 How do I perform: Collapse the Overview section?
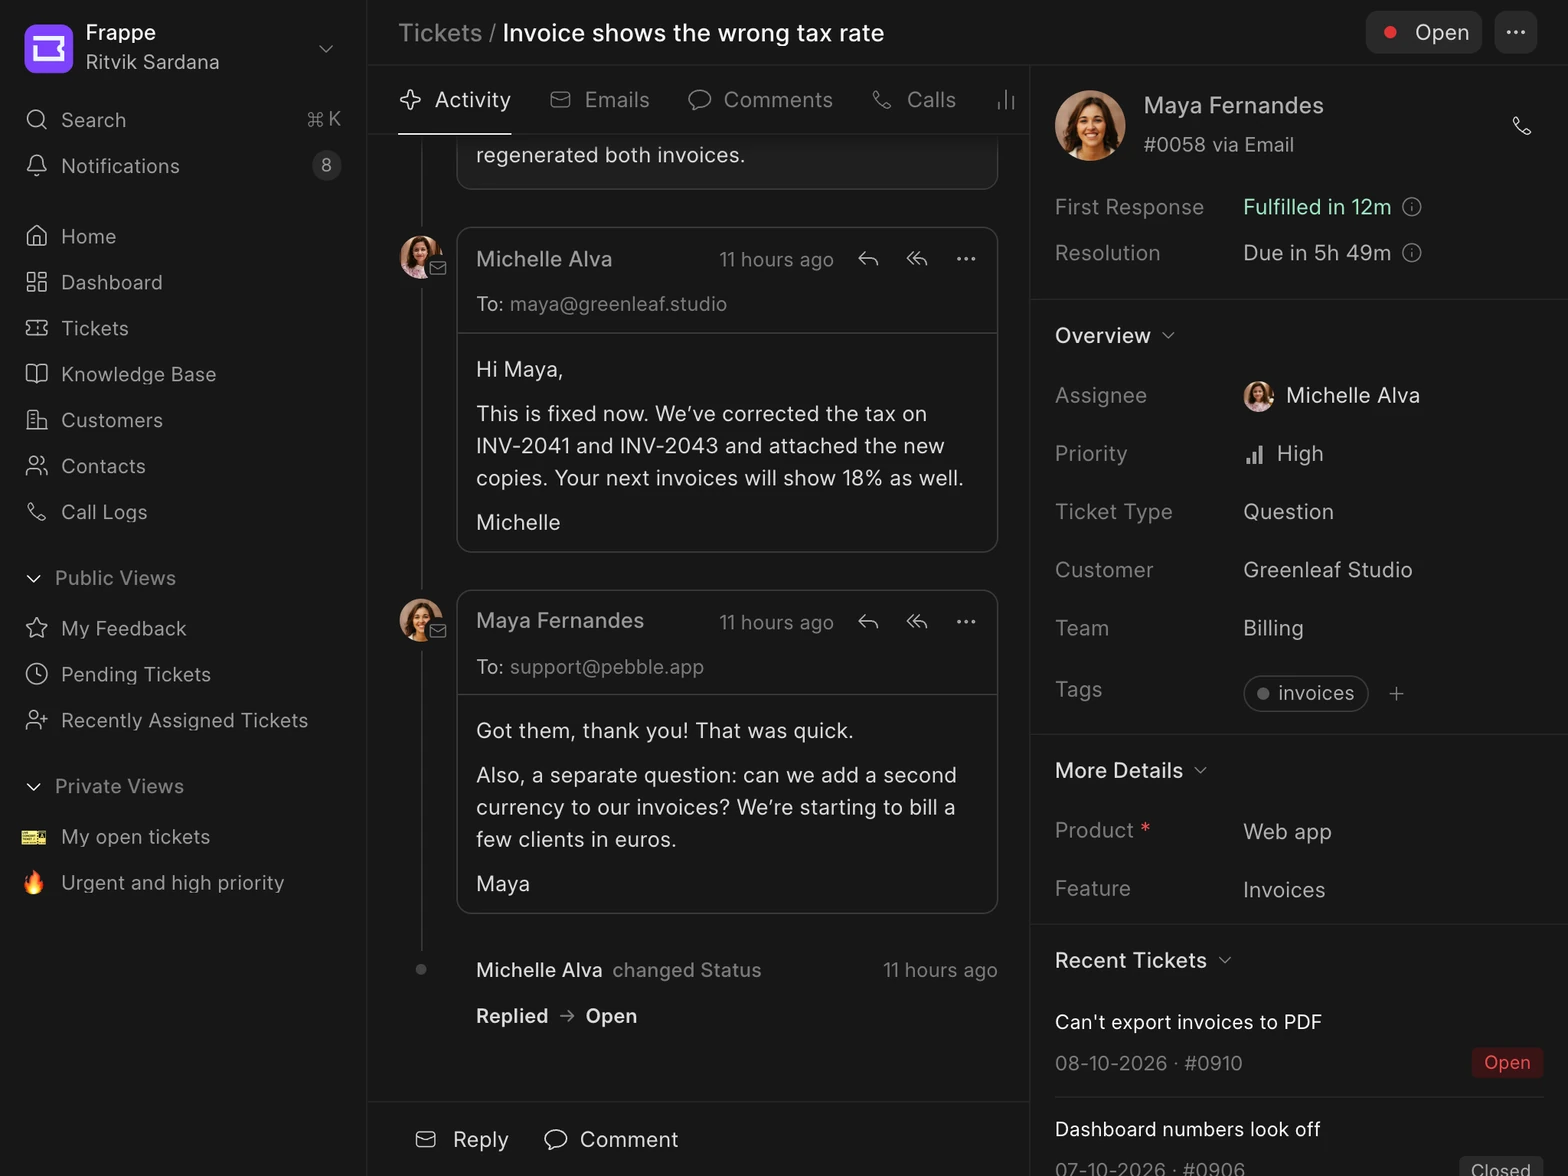[x=1115, y=336]
